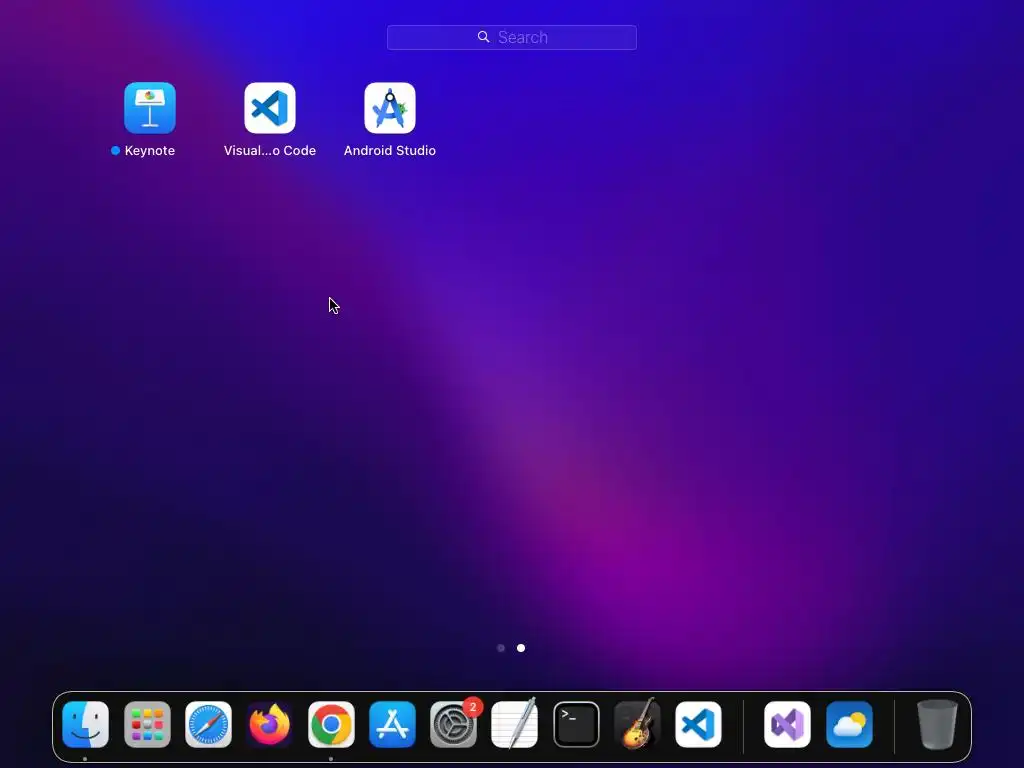Launch Terminal from the Dock

tap(576, 724)
